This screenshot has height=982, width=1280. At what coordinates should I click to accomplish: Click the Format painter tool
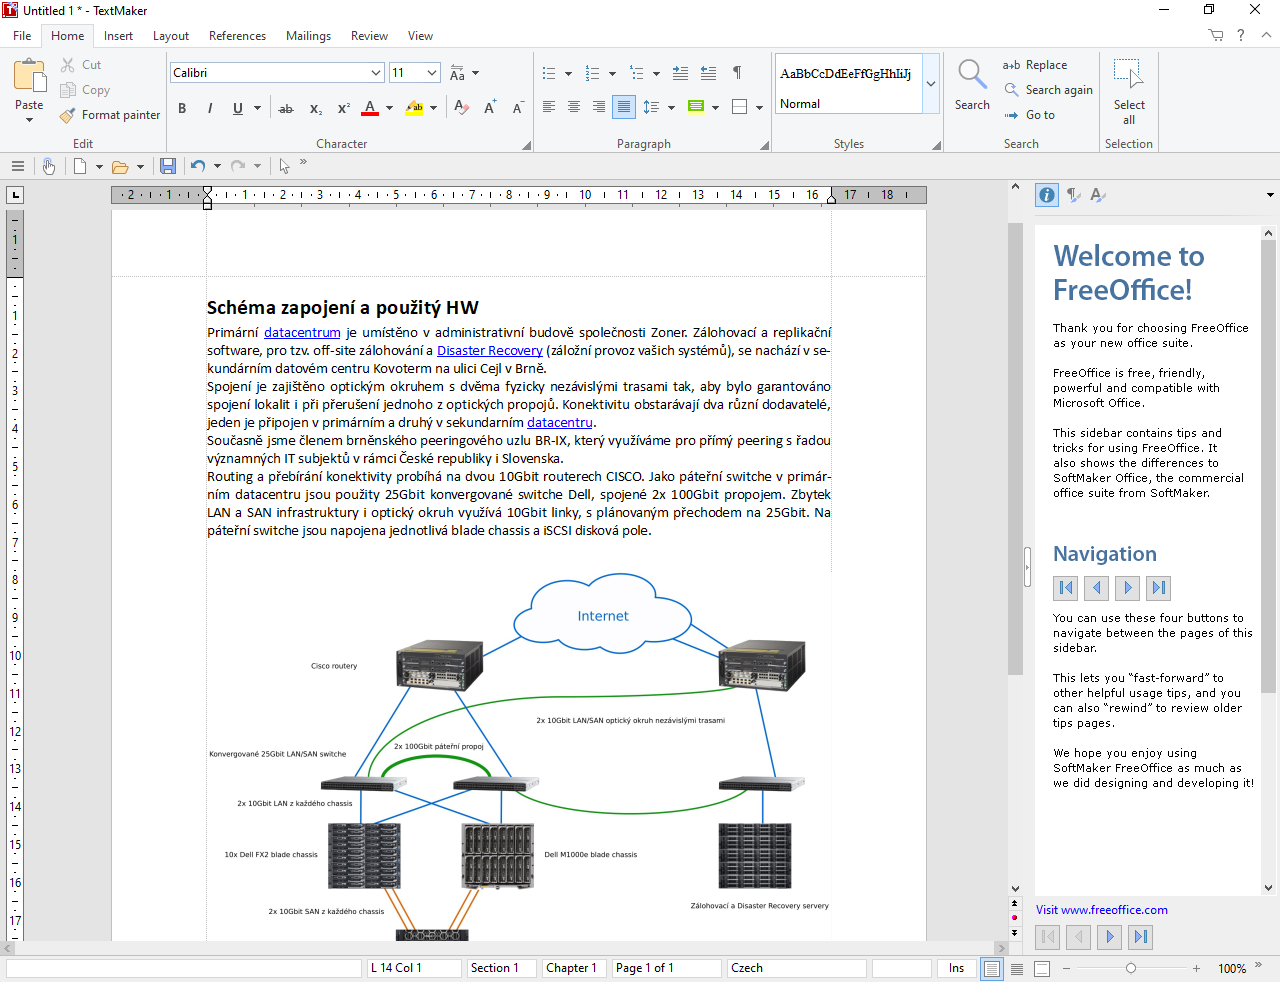tap(110, 115)
